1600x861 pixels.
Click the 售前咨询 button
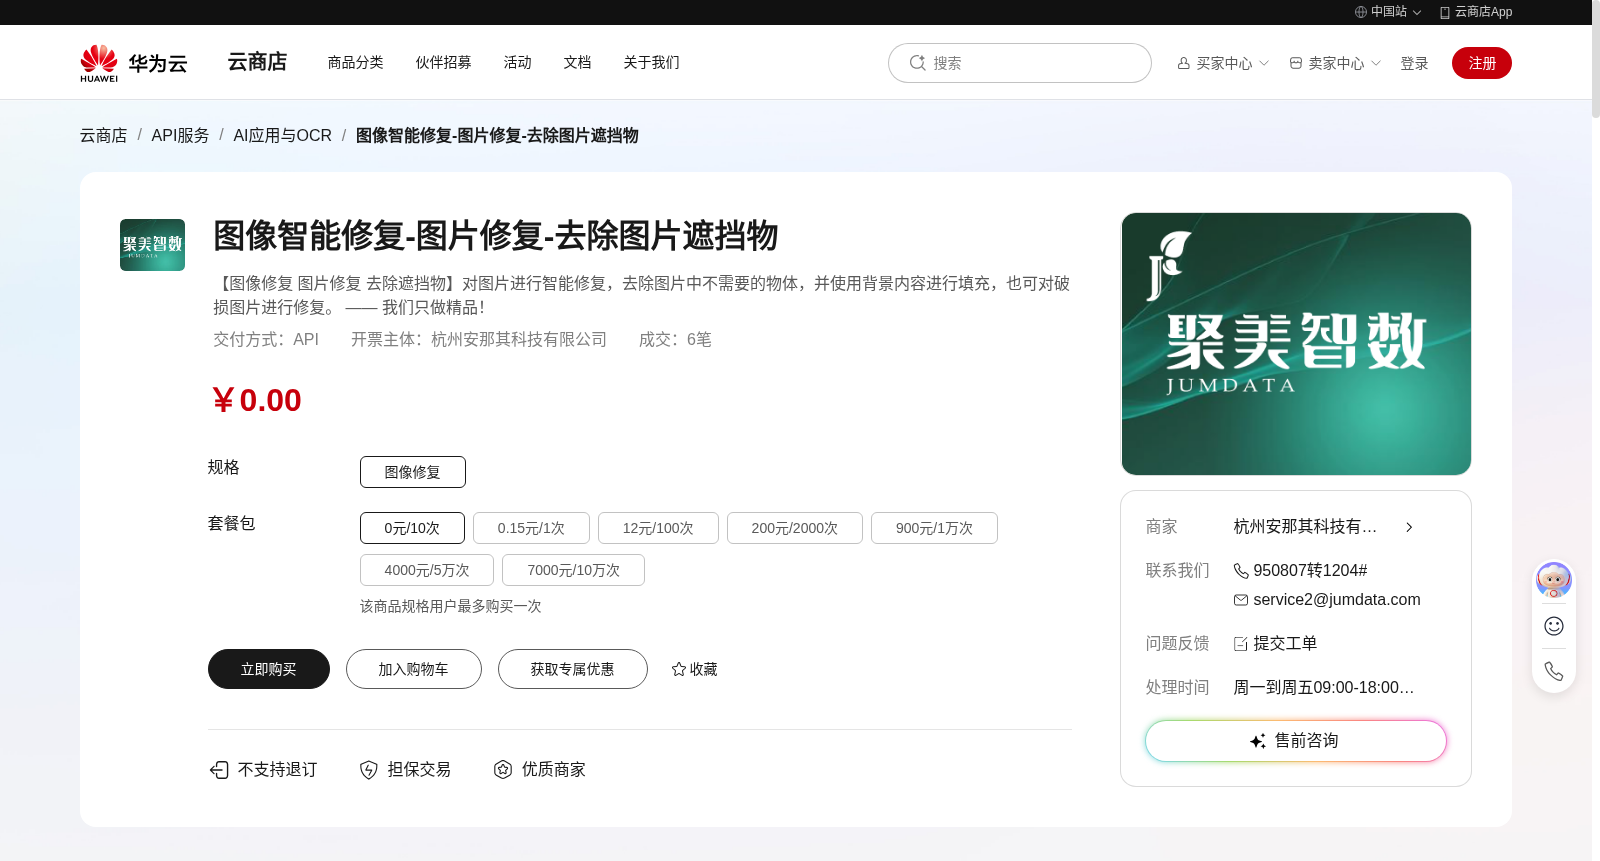pos(1296,741)
